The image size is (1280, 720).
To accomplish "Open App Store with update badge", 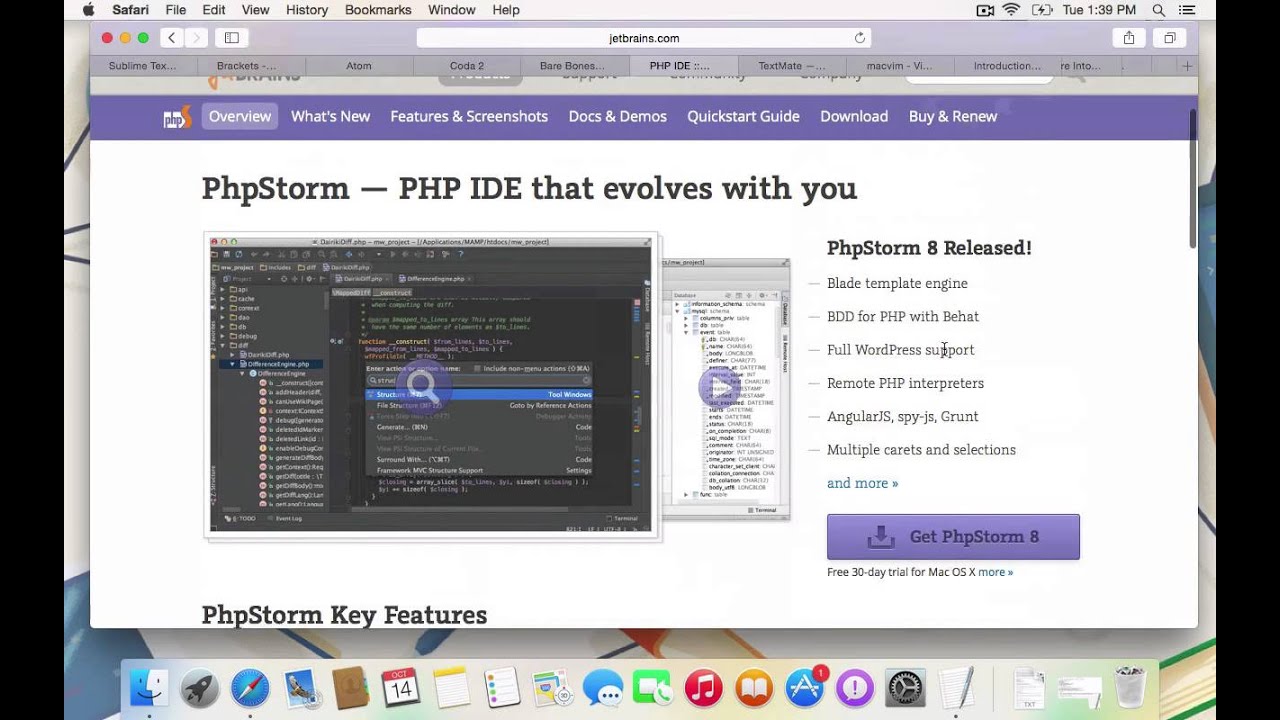I will (x=805, y=688).
